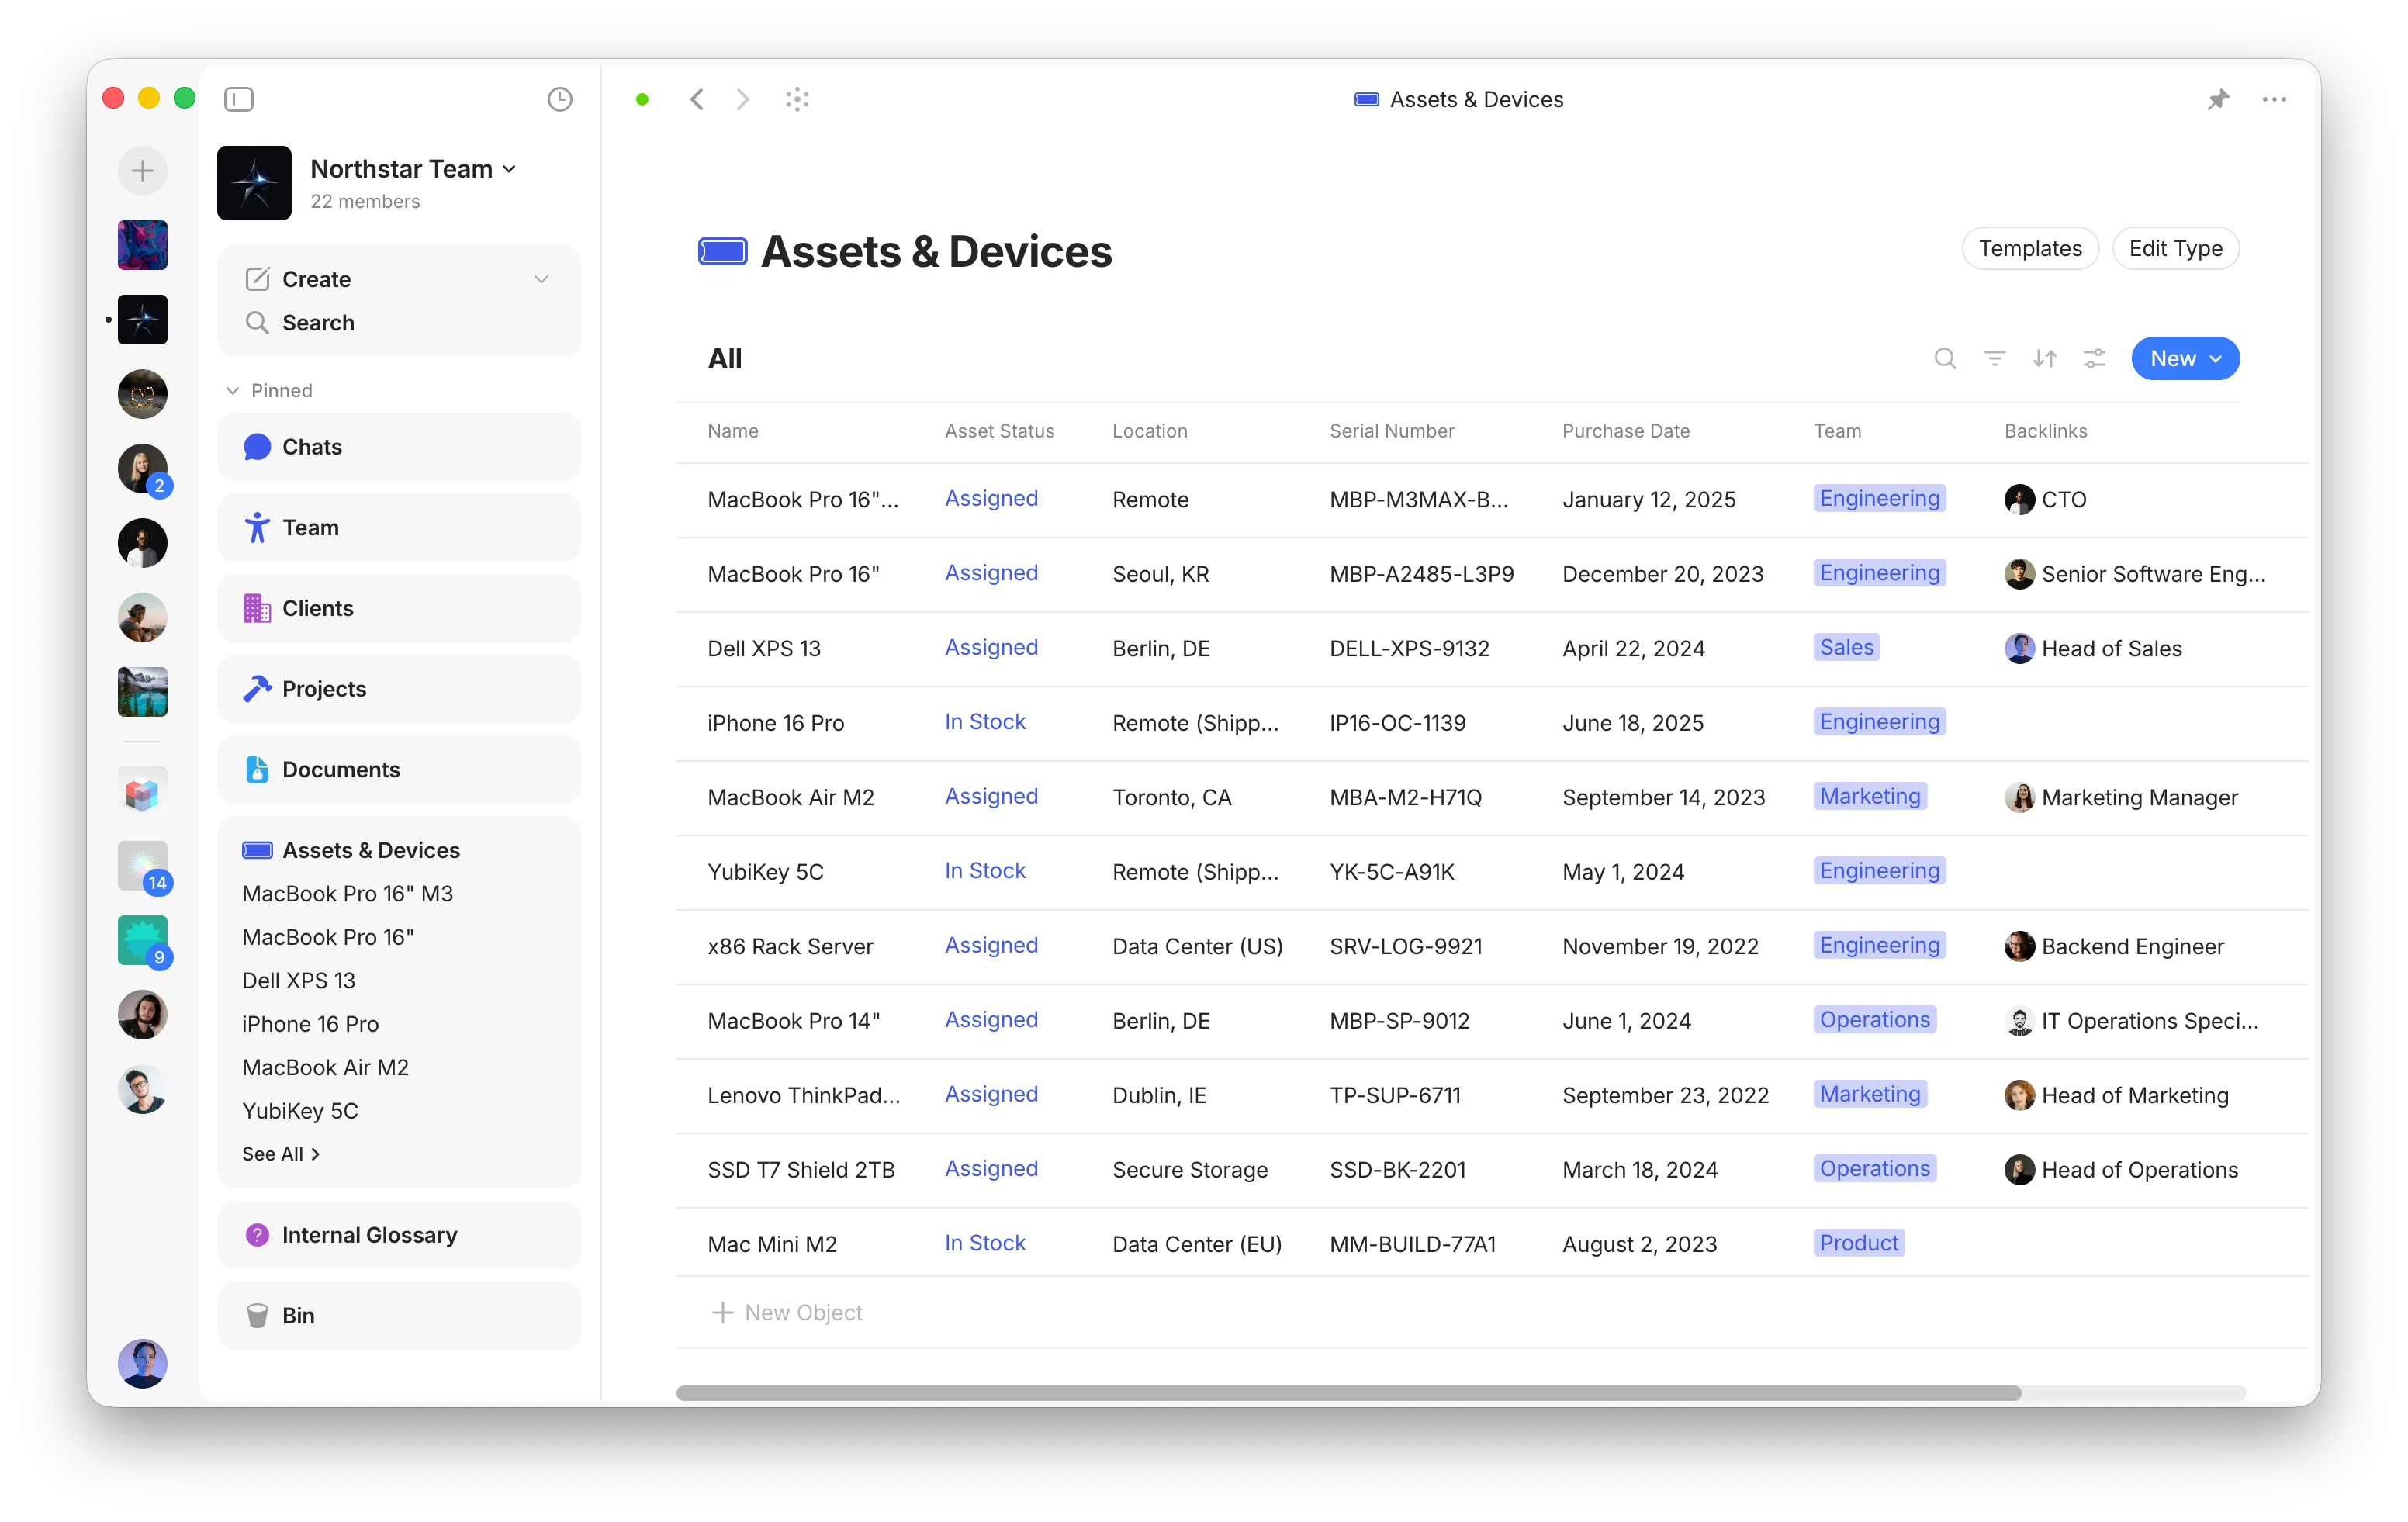Viewport: 2408px width, 1522px height.
Task: Expand See All assets list
Action: [x=280, y=1153]
